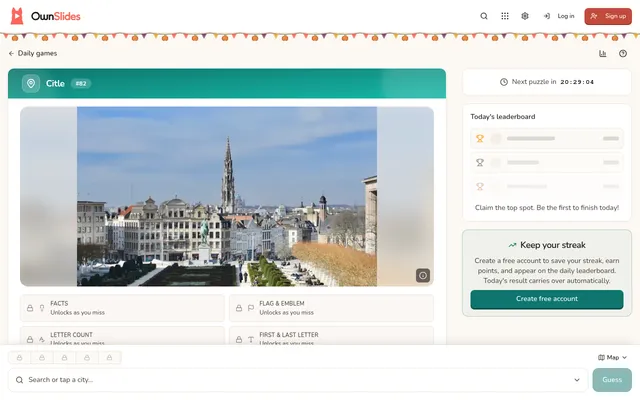Screen dimensions: 640x400
Task: Click the silver trophy leaderboard row
Action: coord(547,162)
